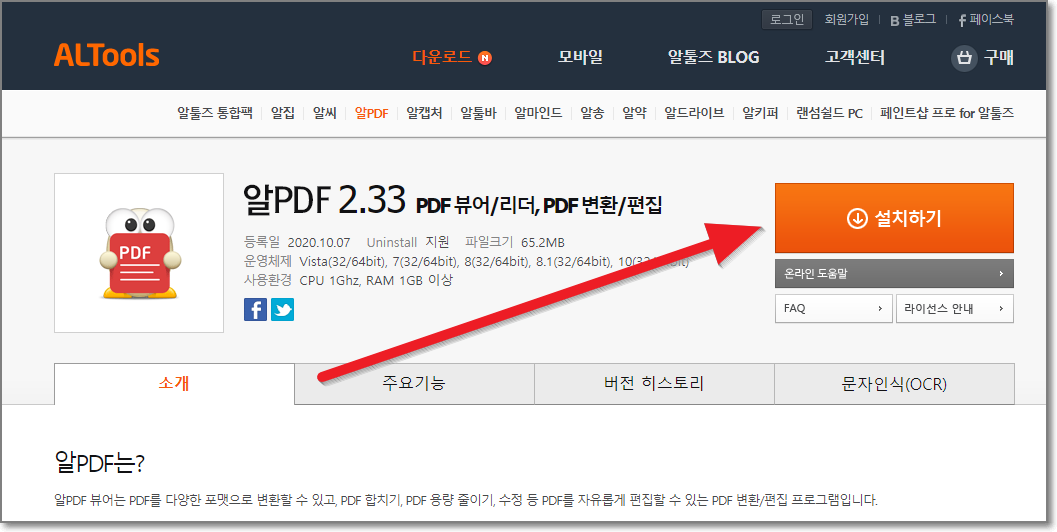Go to 알마인드 product page
The height and width of the screenshot is (532, 1057).
(x=538, y=113)
